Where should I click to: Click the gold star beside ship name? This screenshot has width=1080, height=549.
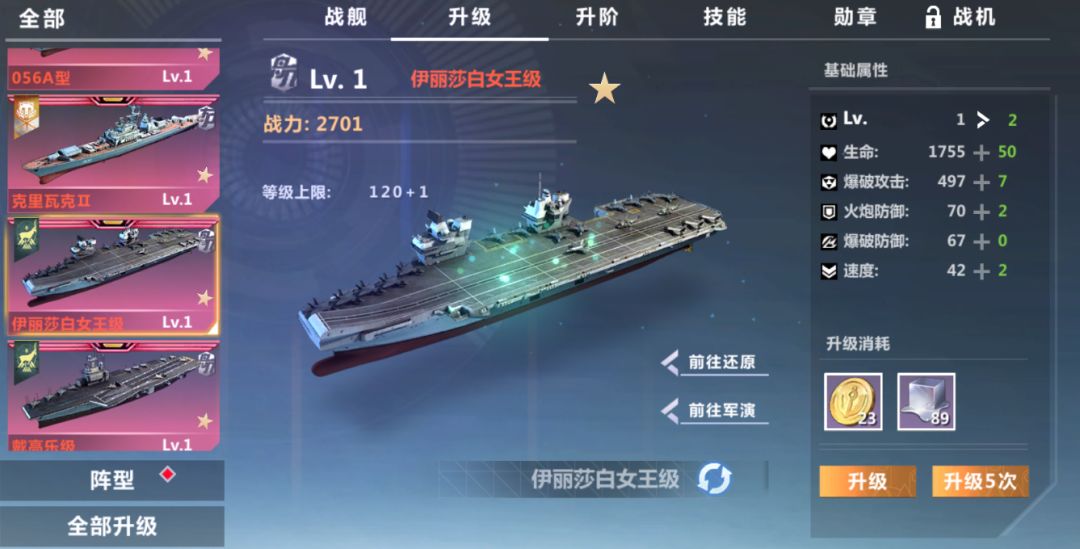(604, 89)
